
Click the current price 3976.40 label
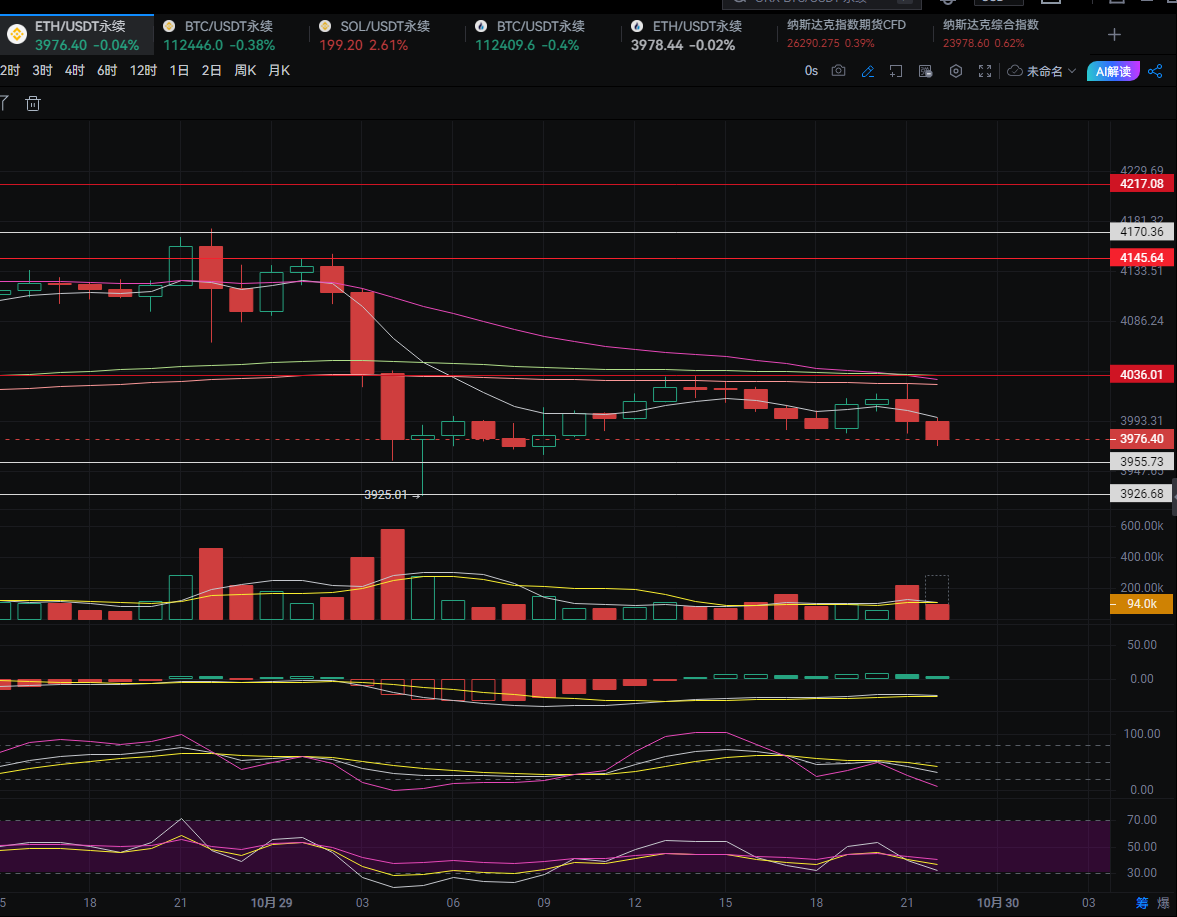pyautogui.click(x=1141, y=439)
